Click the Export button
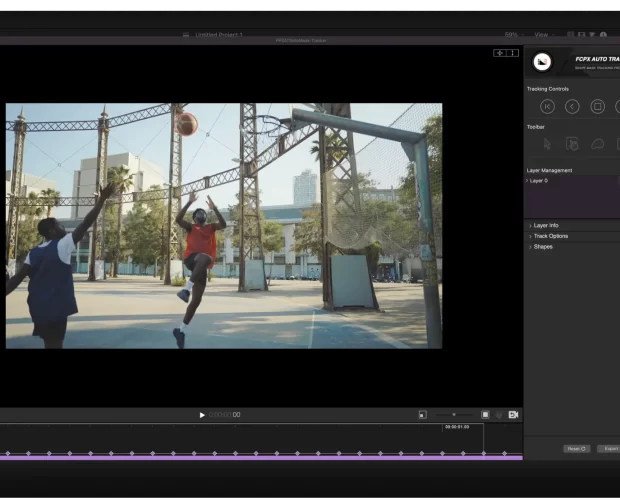This screenshot has height=500, width=620. (x=609, y=449)
